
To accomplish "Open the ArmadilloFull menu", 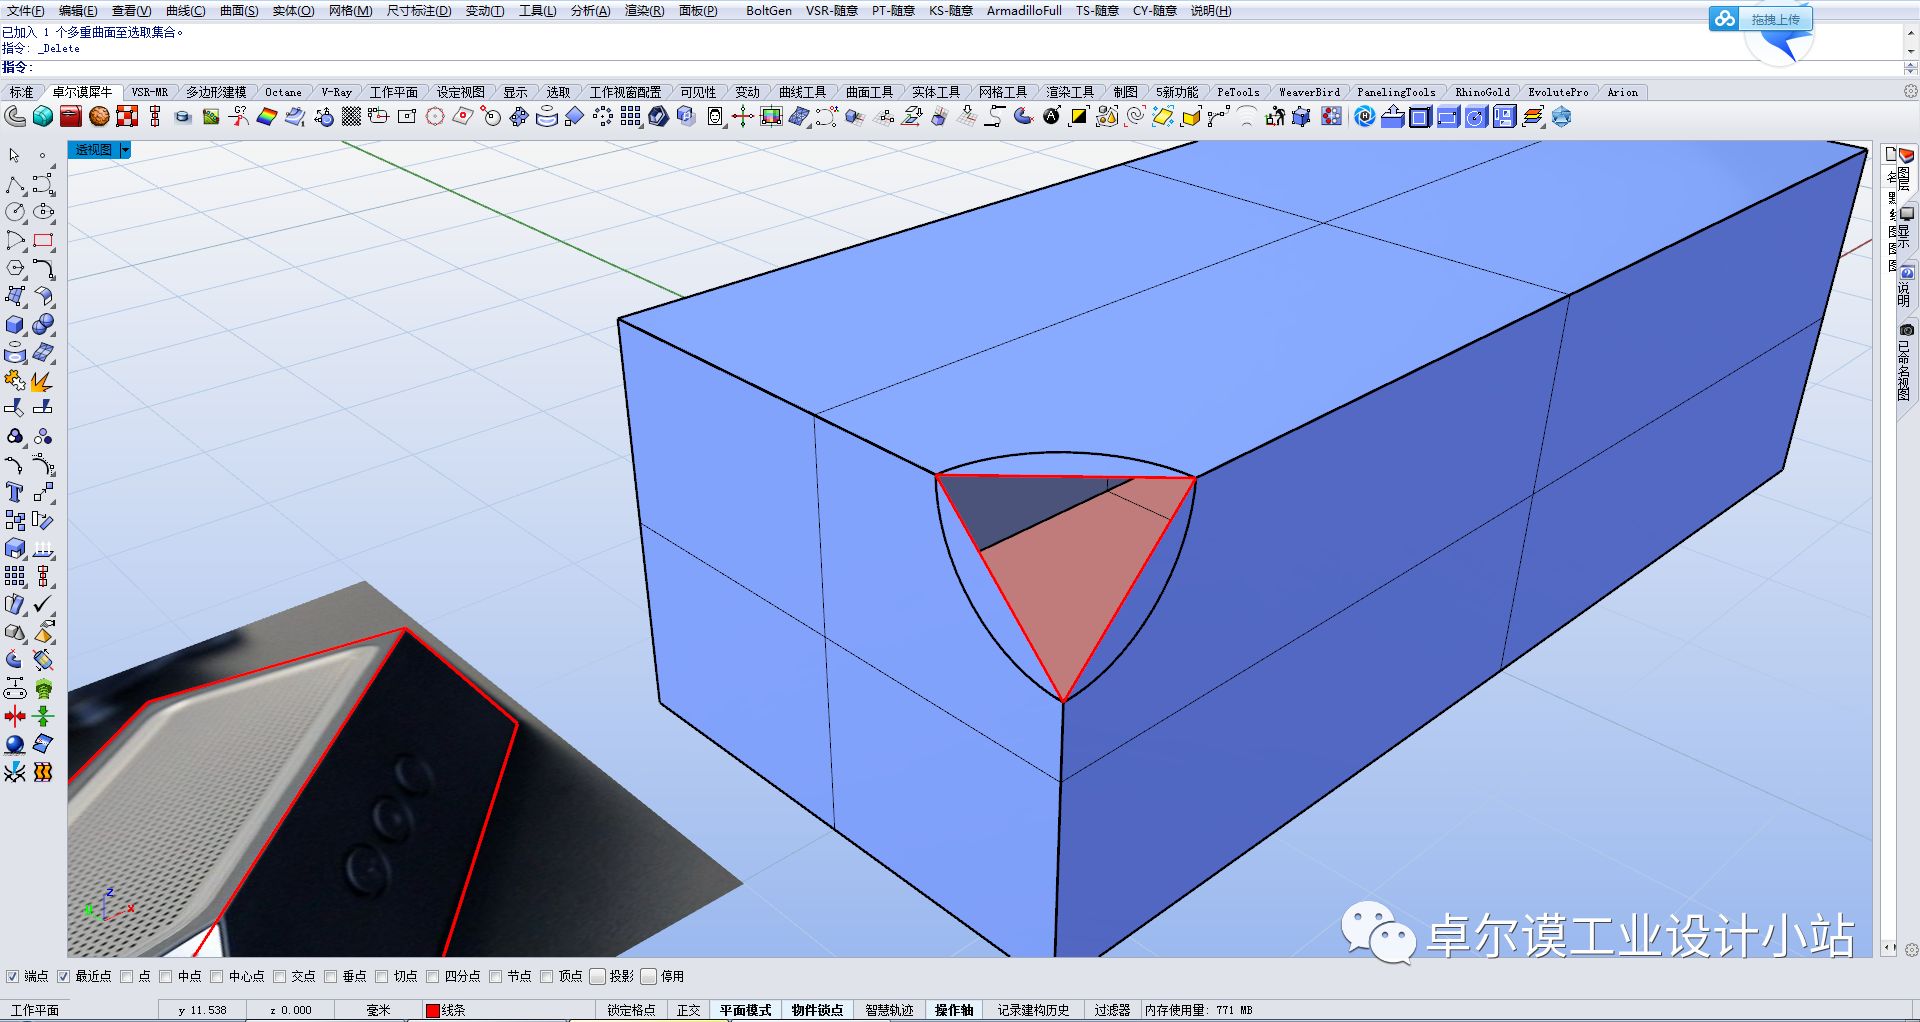I will click(x=1024, y=11).
